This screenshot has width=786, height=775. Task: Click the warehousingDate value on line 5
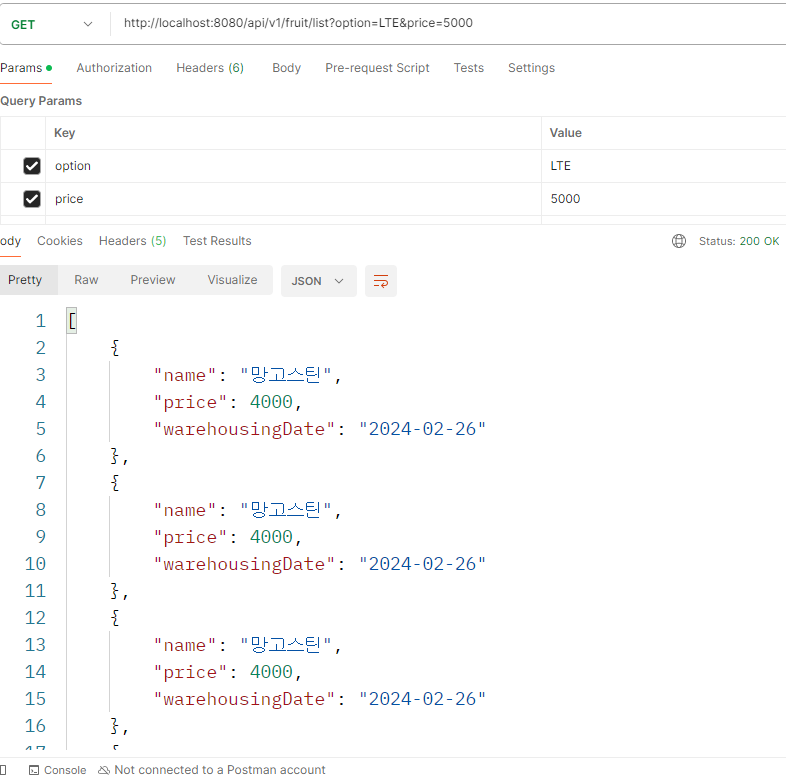tap(423, 429)
